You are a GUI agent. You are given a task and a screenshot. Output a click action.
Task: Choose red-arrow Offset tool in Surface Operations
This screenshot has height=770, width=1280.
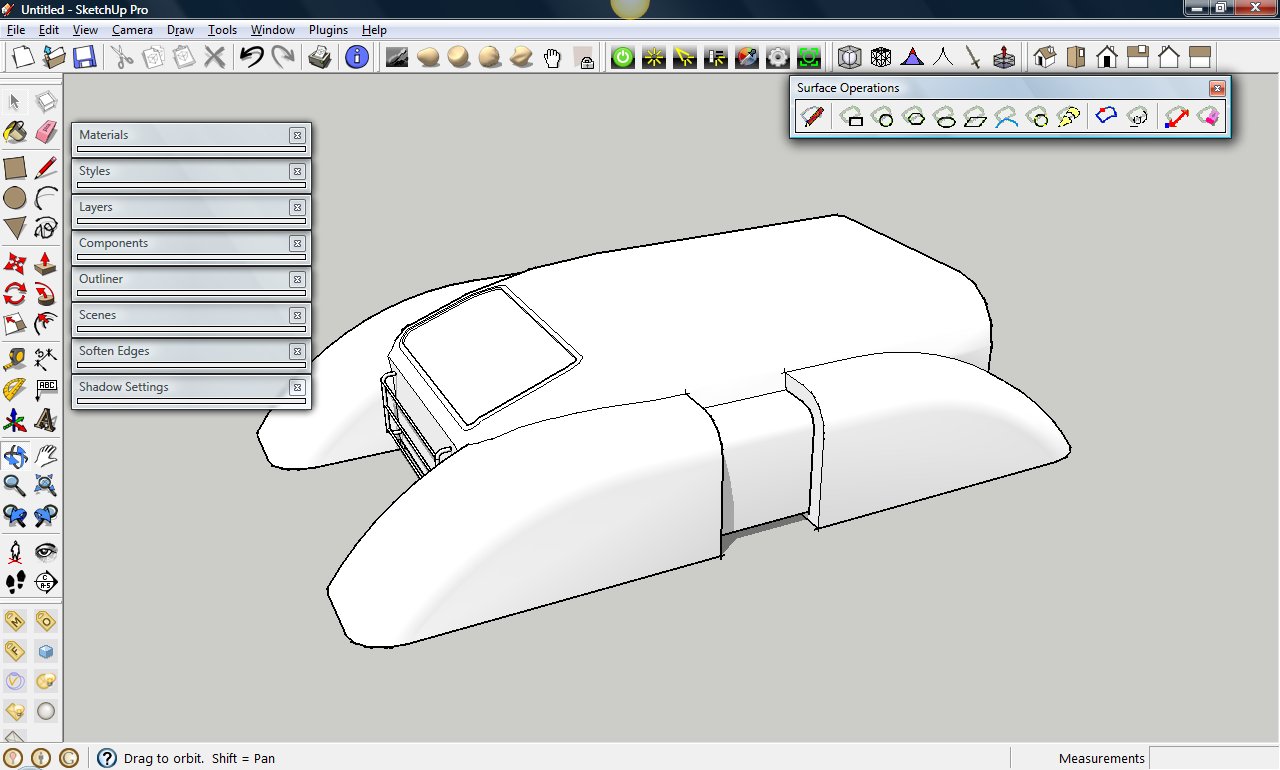(x=1177, y=118)
